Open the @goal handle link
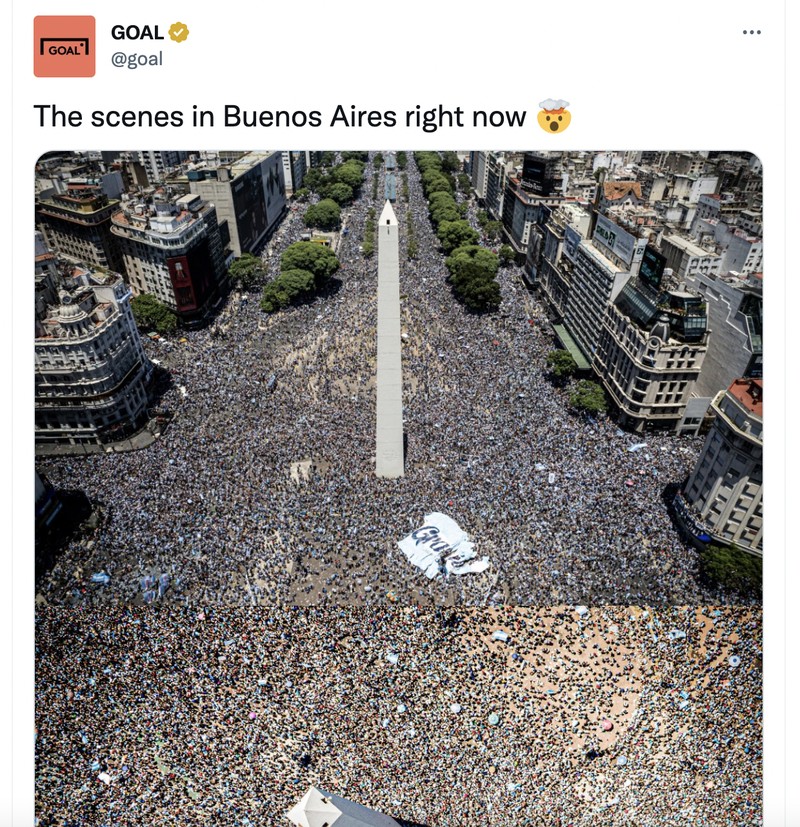 pyautogui.click(x=137, y=59)
